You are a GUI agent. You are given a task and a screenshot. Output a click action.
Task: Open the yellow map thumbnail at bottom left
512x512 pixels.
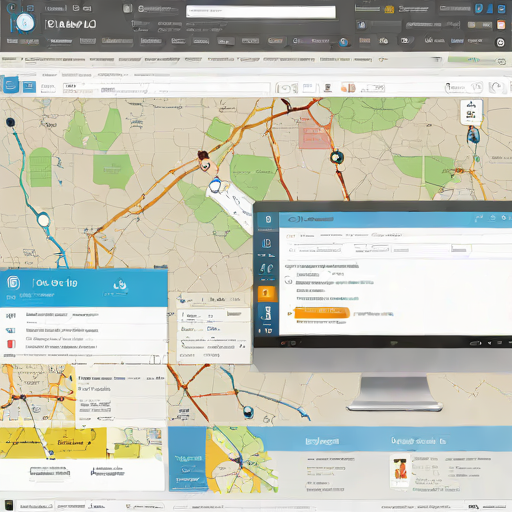tap(53, 443)
